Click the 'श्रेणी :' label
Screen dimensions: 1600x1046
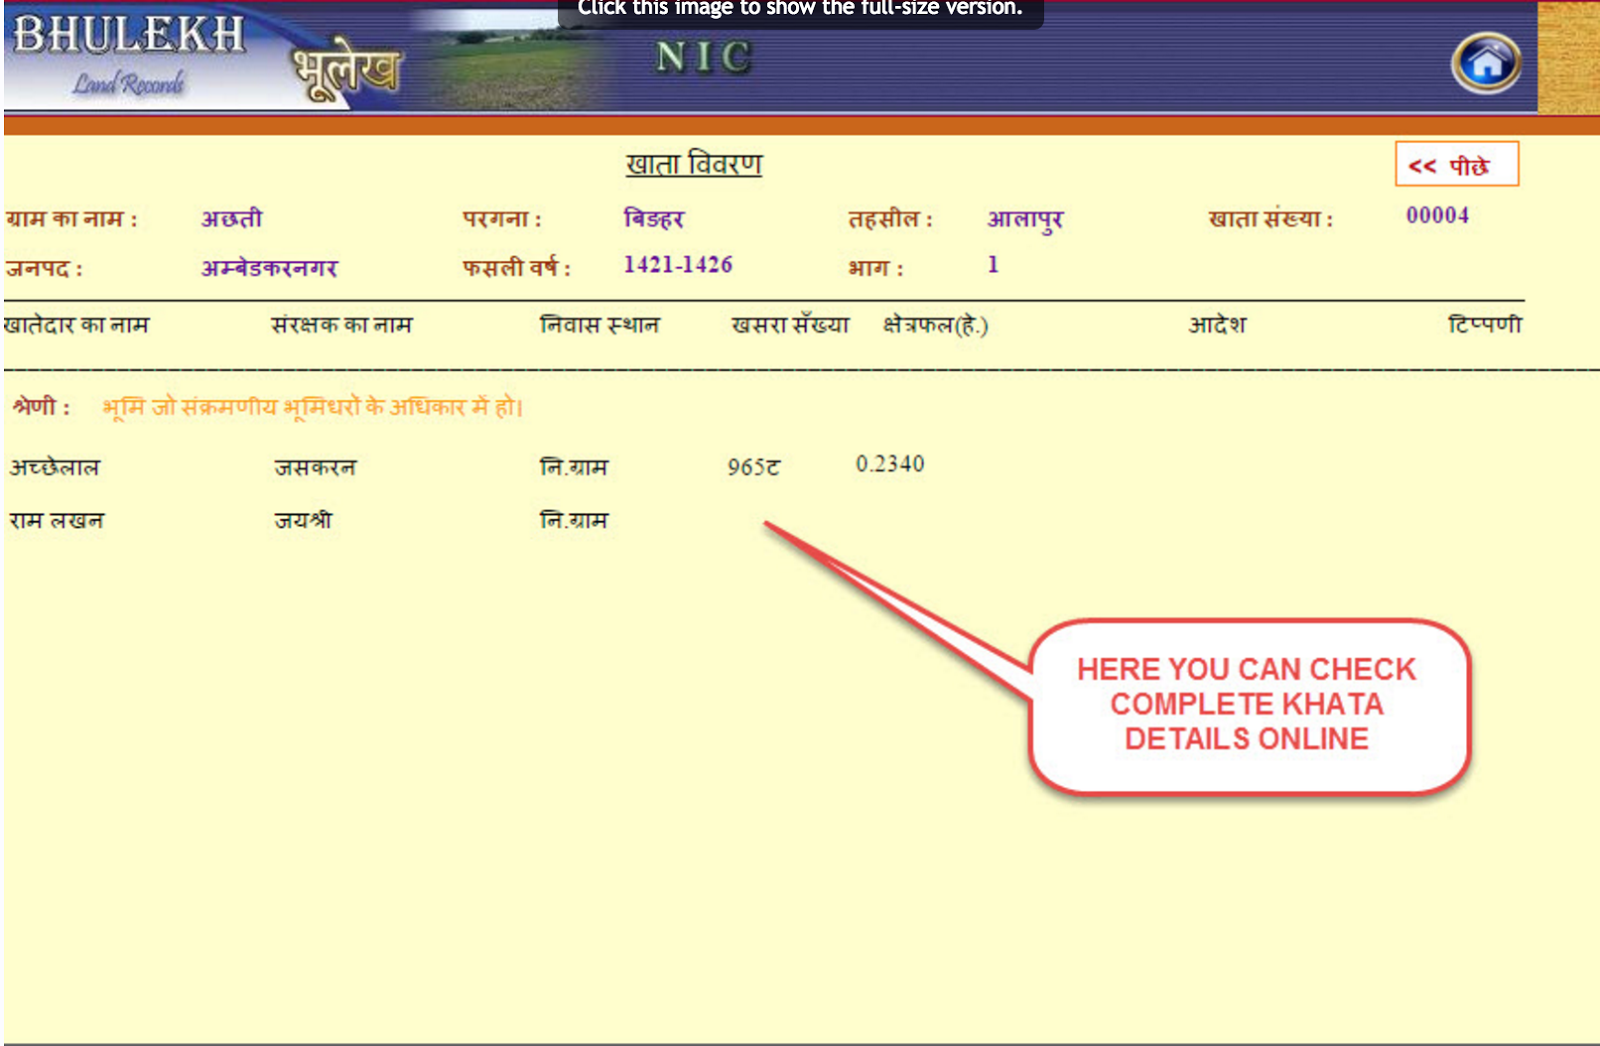[x=41, y=407]
